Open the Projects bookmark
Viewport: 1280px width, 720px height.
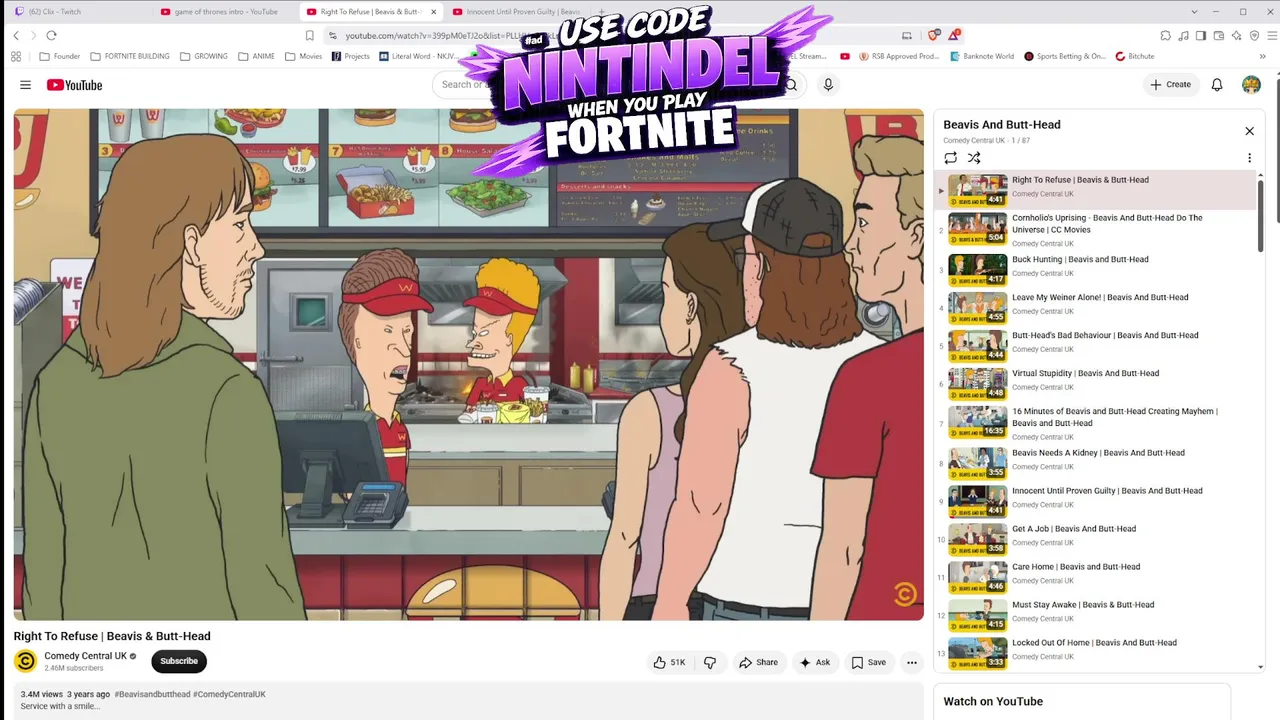[350, 57]
